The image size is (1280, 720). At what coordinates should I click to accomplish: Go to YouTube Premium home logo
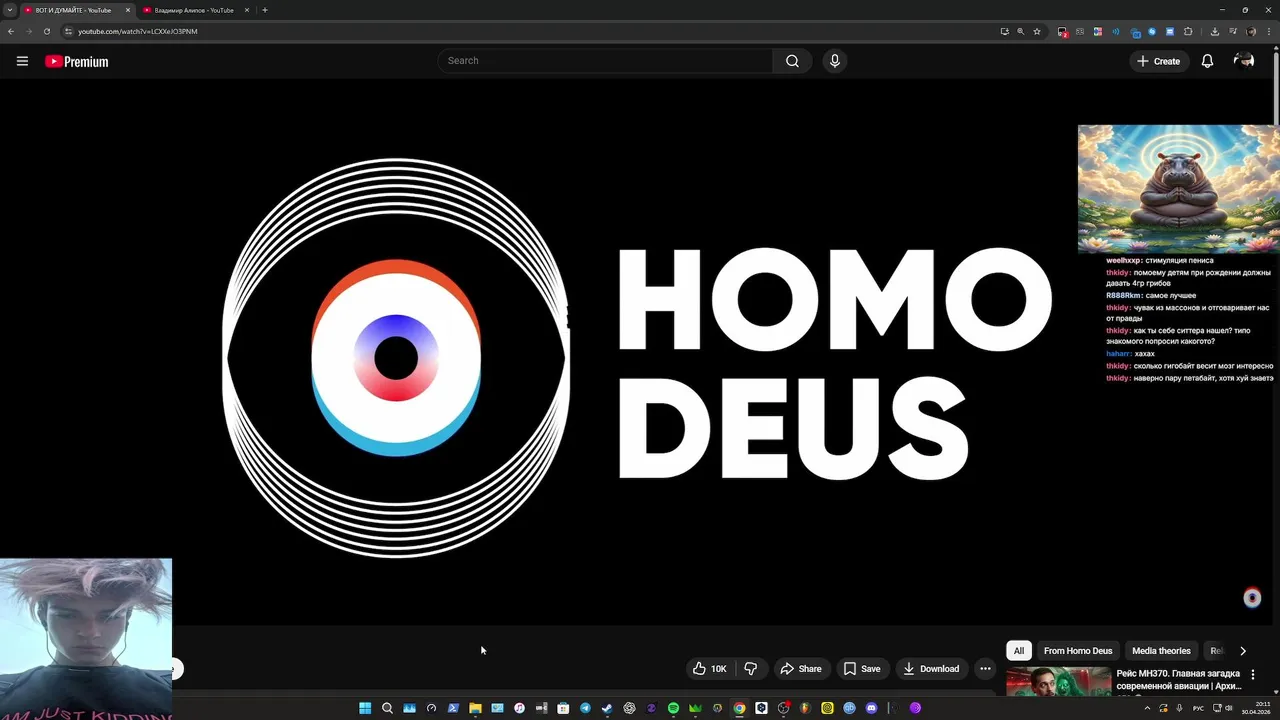coord(76,61)
